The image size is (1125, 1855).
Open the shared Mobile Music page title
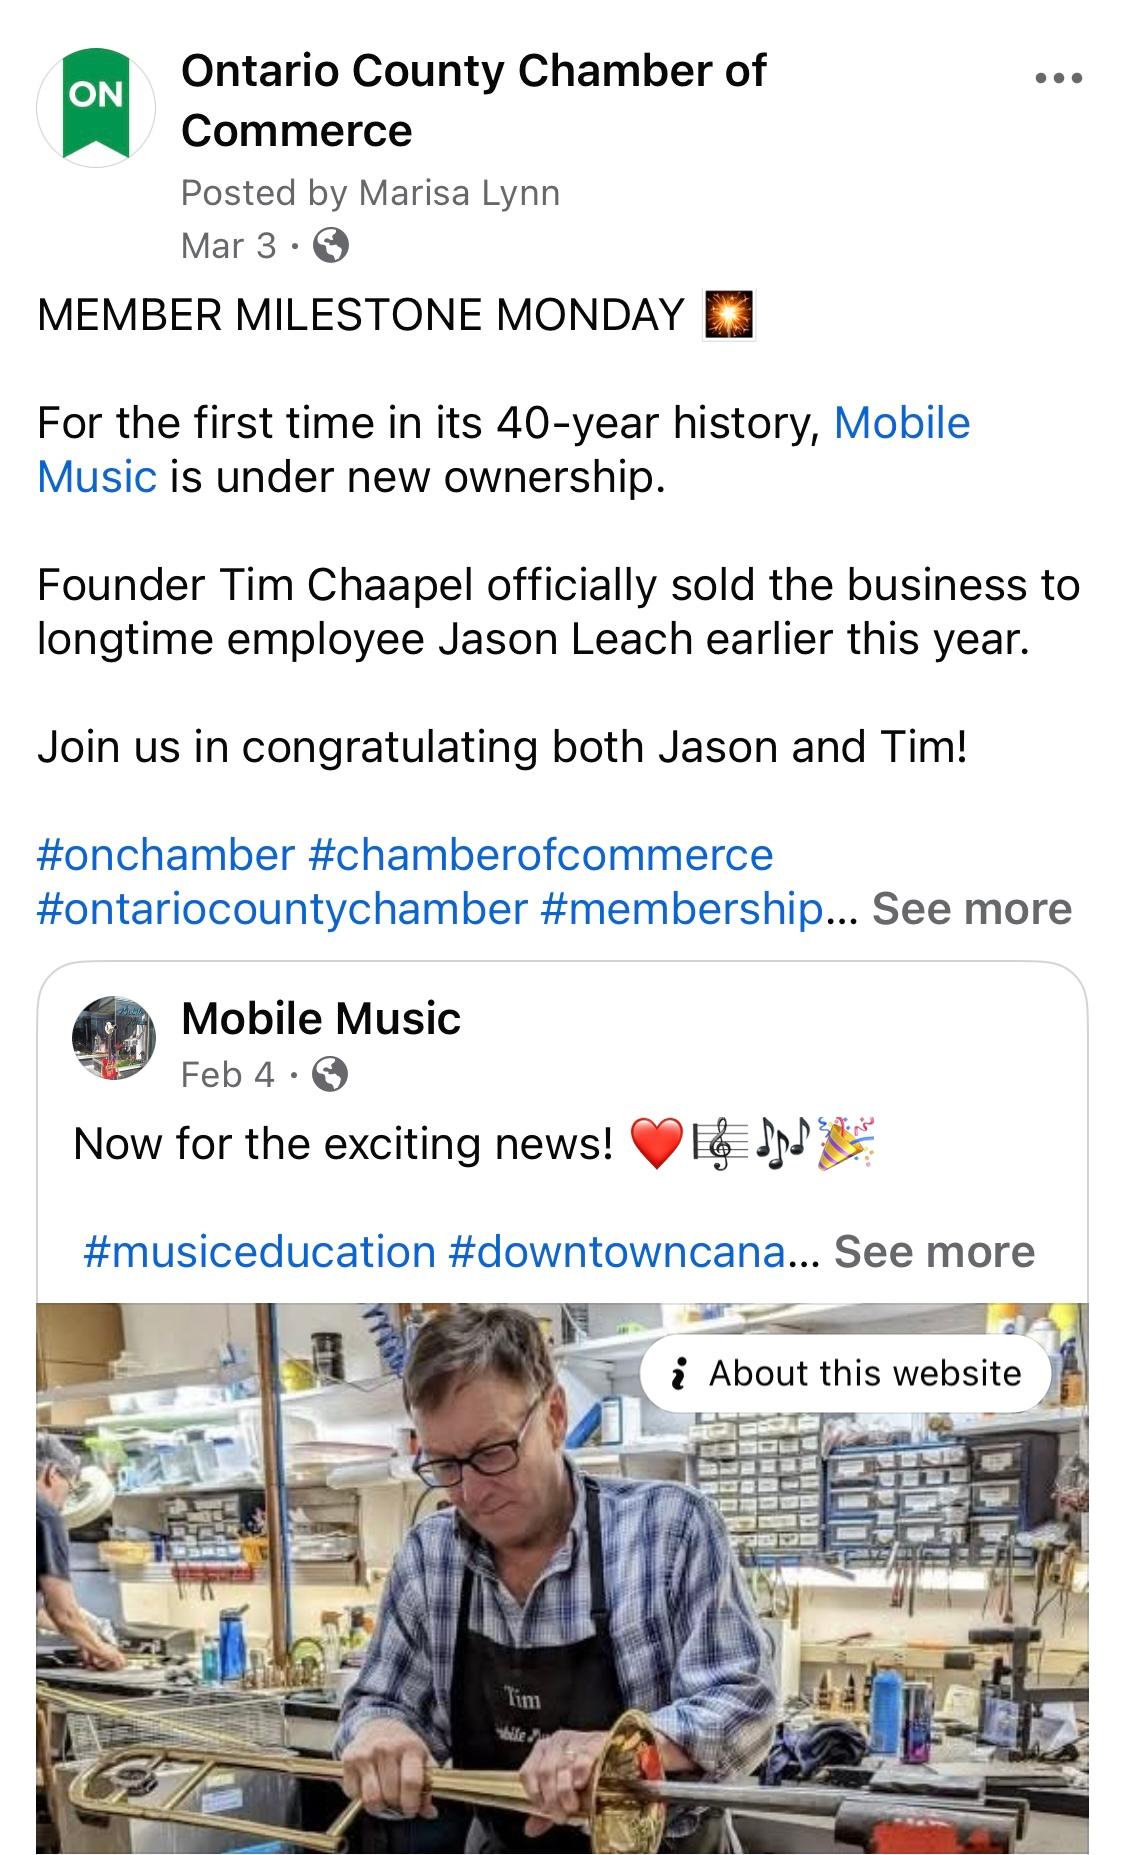[321, 1019]
